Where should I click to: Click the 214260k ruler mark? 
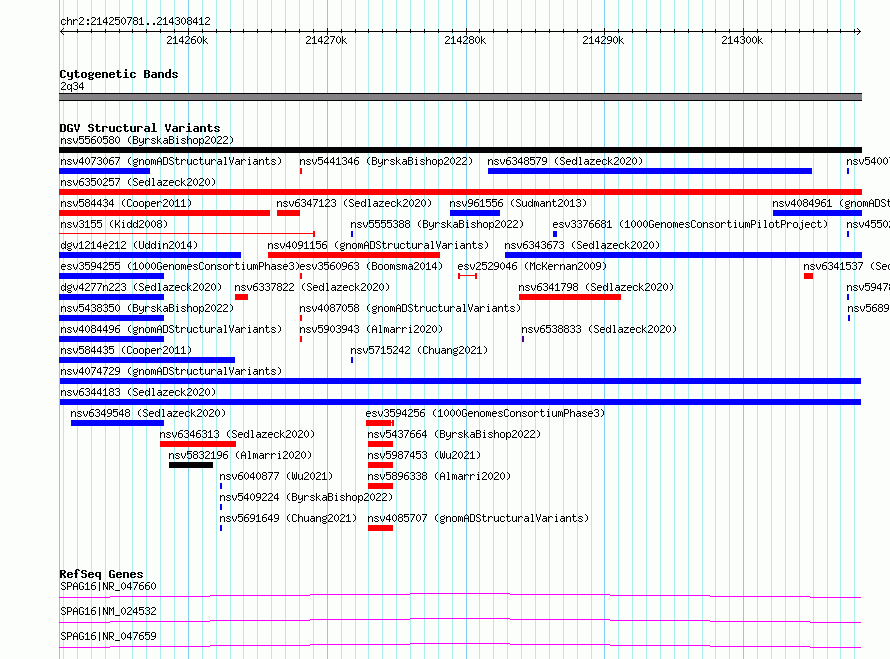click(187, 40)
